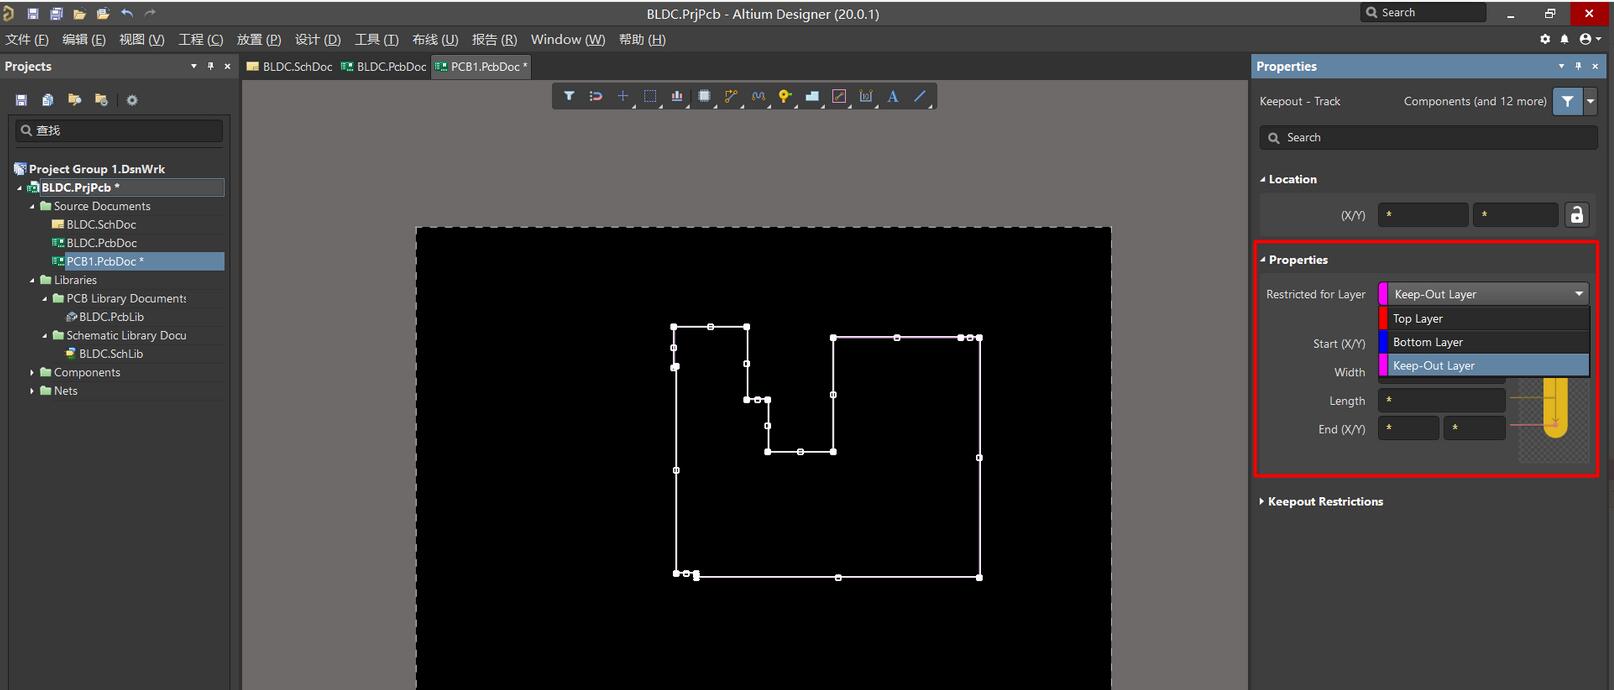
Task: Click the Top Layer red color swatch
Action: tap(1384, 318)
